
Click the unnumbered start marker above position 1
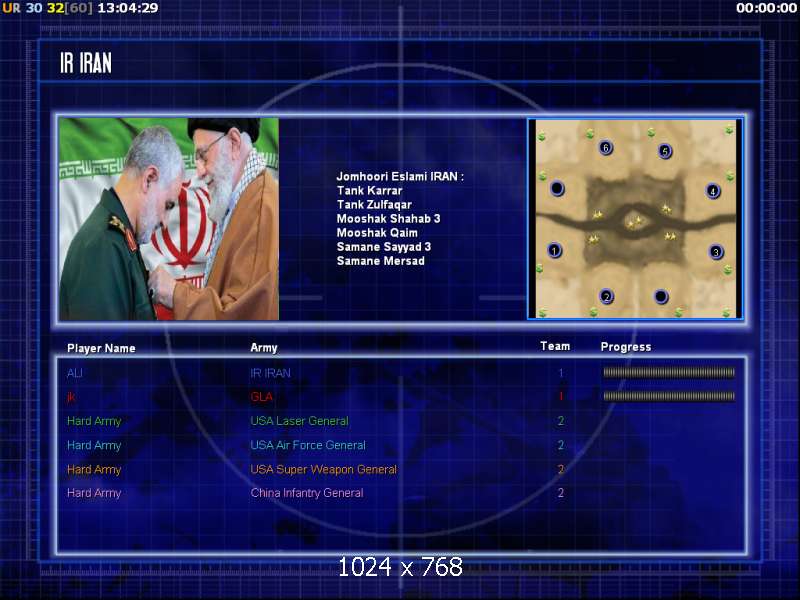click(557, 189)
